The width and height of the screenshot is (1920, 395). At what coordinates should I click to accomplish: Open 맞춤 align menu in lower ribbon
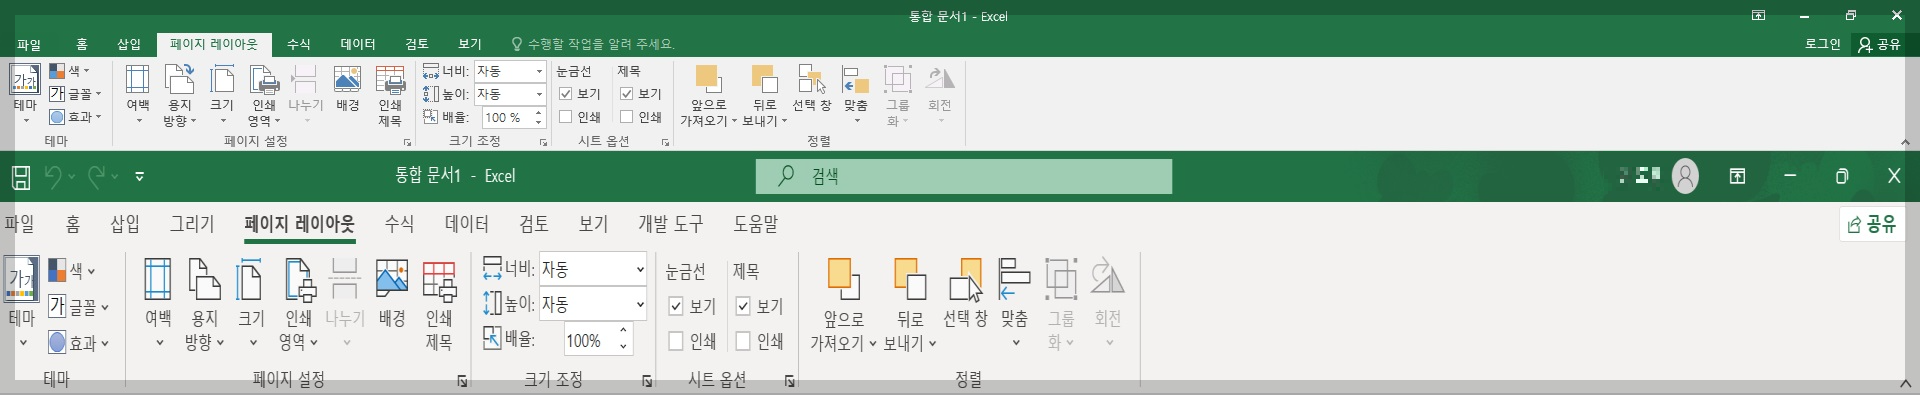(1015, 302)
